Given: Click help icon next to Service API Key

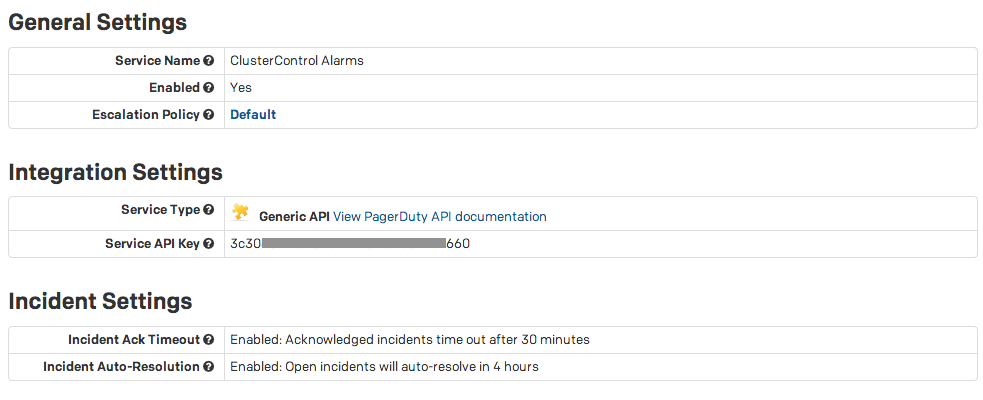Looking at the screenshot, I should (x=208, y=244).
